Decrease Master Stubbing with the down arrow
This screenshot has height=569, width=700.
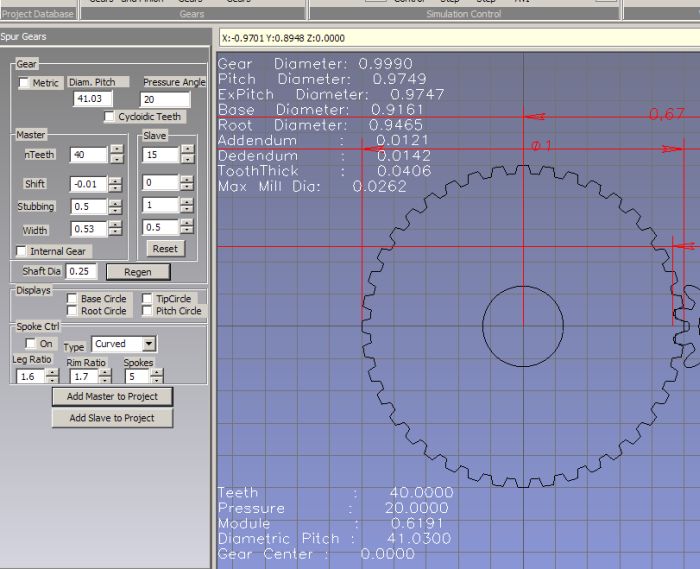click(115, 210)
